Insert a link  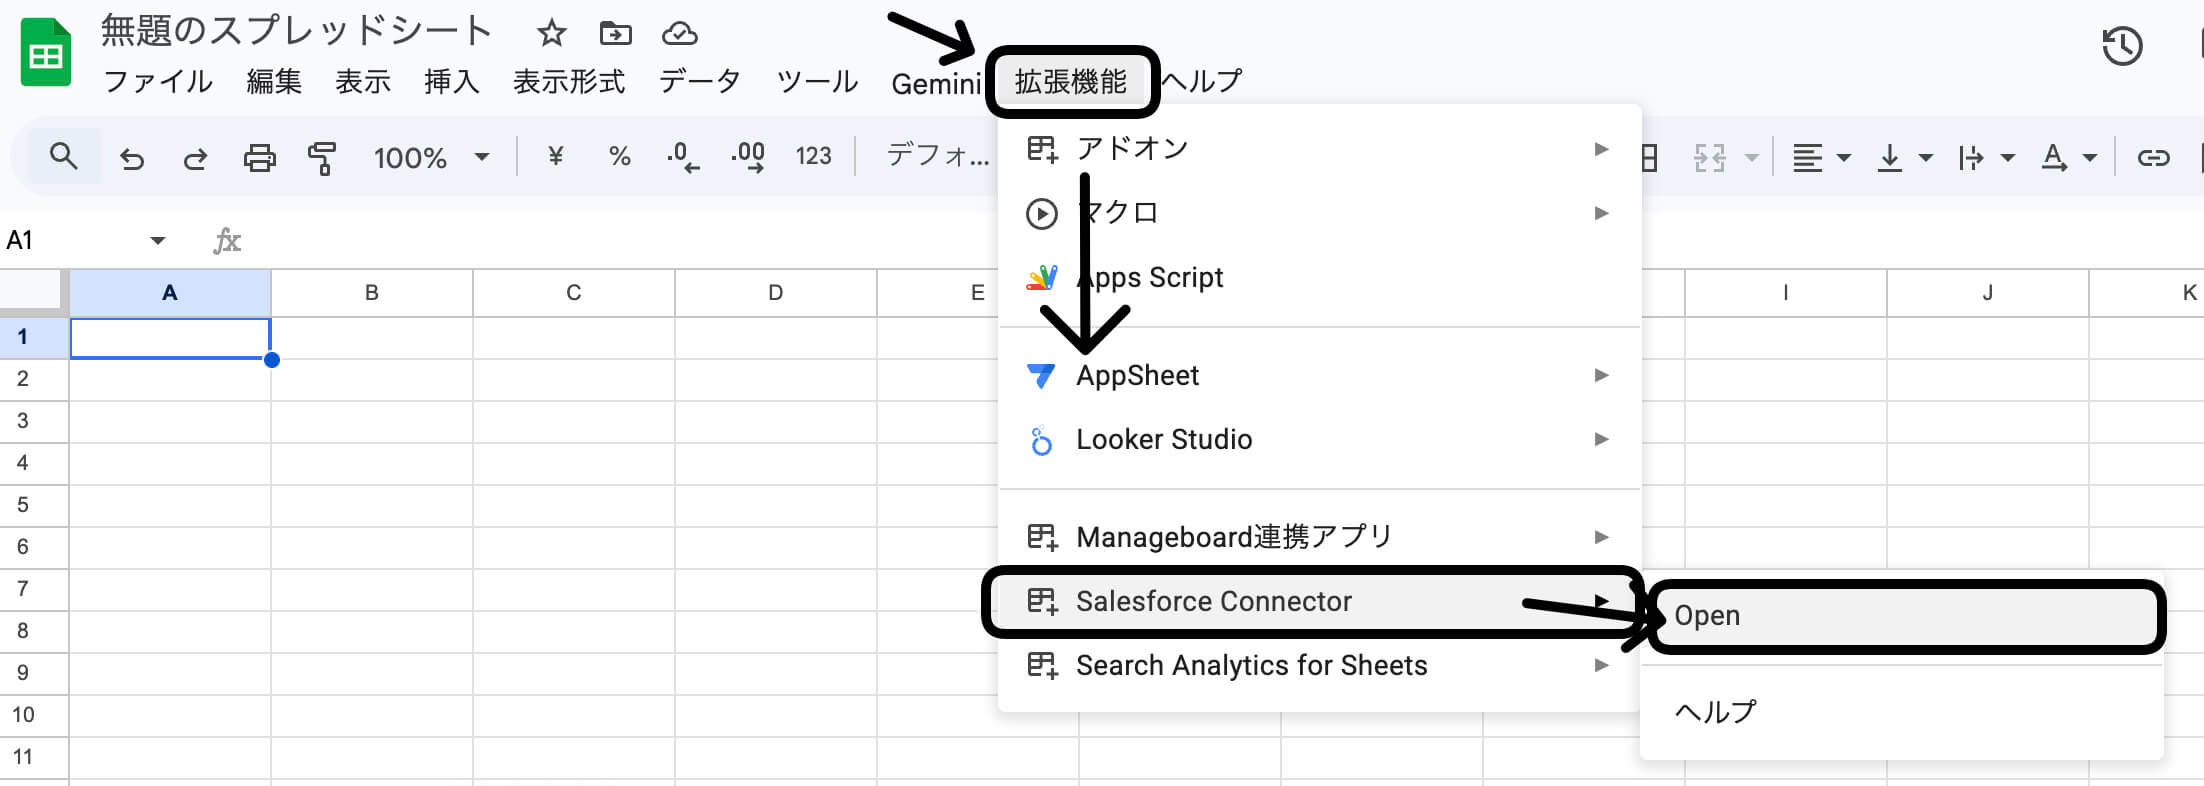tap(2153, 158)
